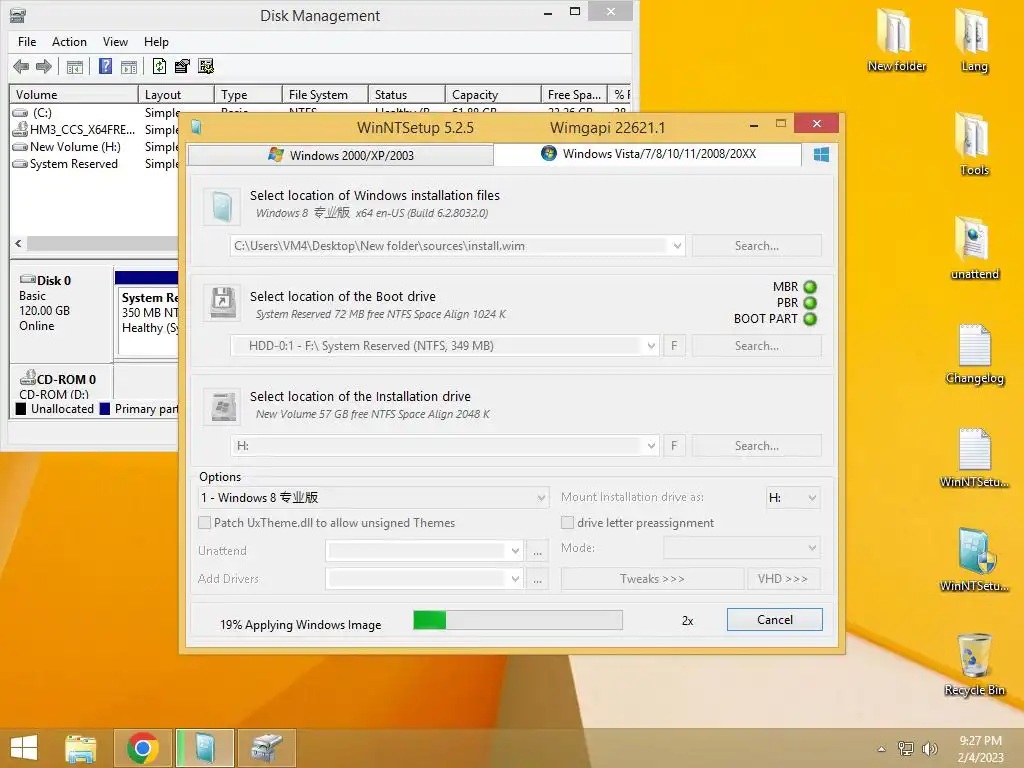Click the Add Drivers browse ellipsis button
Image resolution: width=1024 pixels, height=768 pixels.
[x=537, y=579]
